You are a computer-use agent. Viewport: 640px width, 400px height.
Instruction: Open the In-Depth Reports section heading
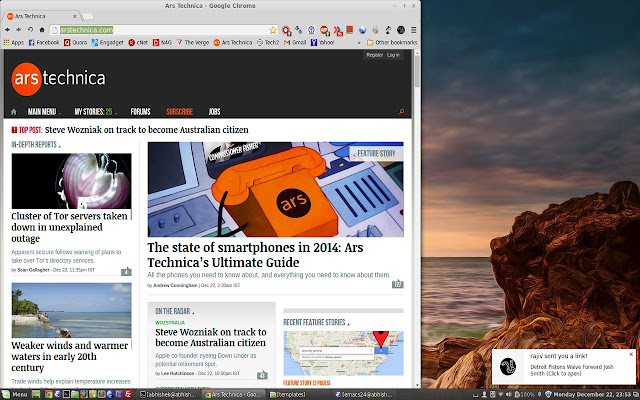(x=36, y=144)
